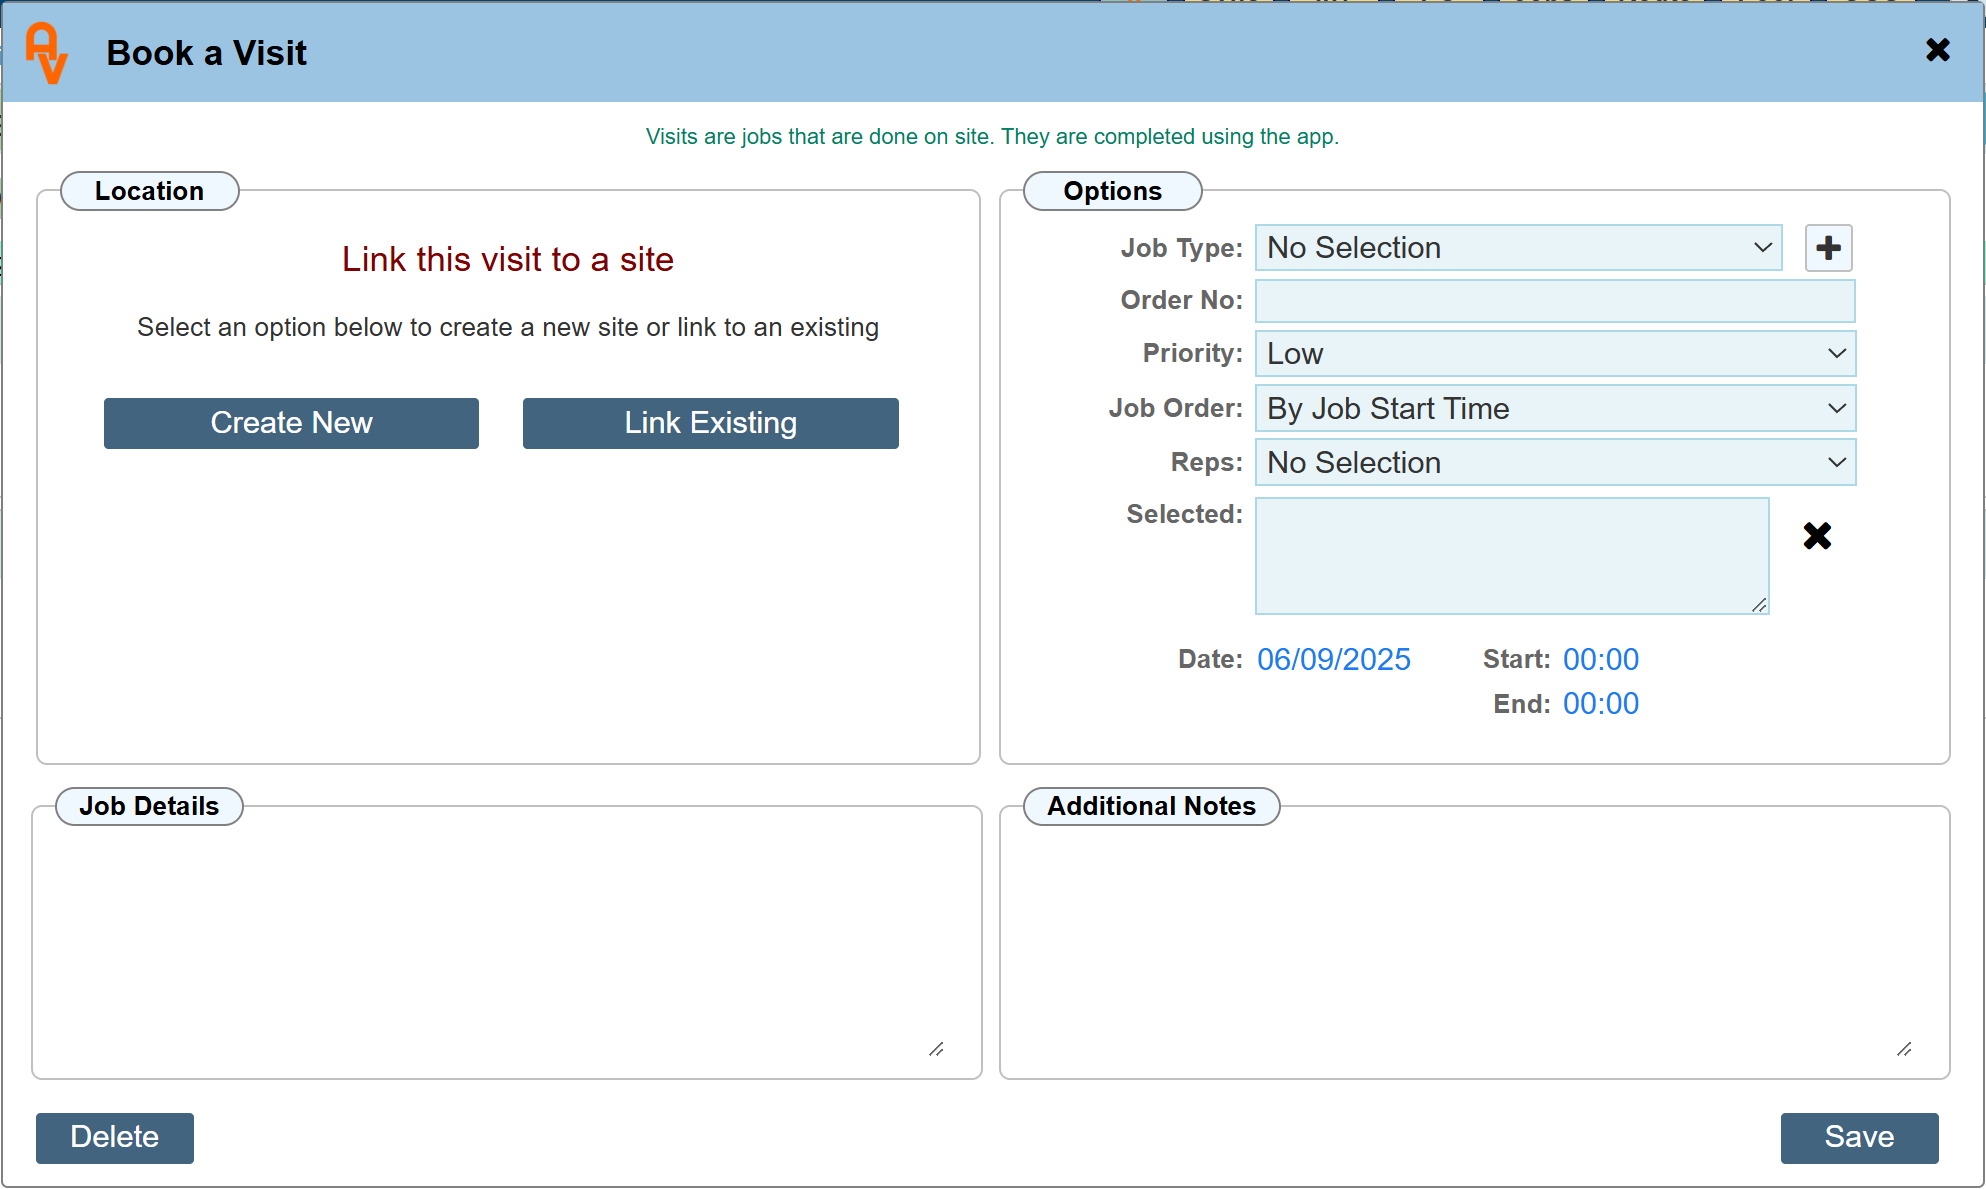
Task: Click the plus icon beside Job Type
Action: pos(1828,248)
